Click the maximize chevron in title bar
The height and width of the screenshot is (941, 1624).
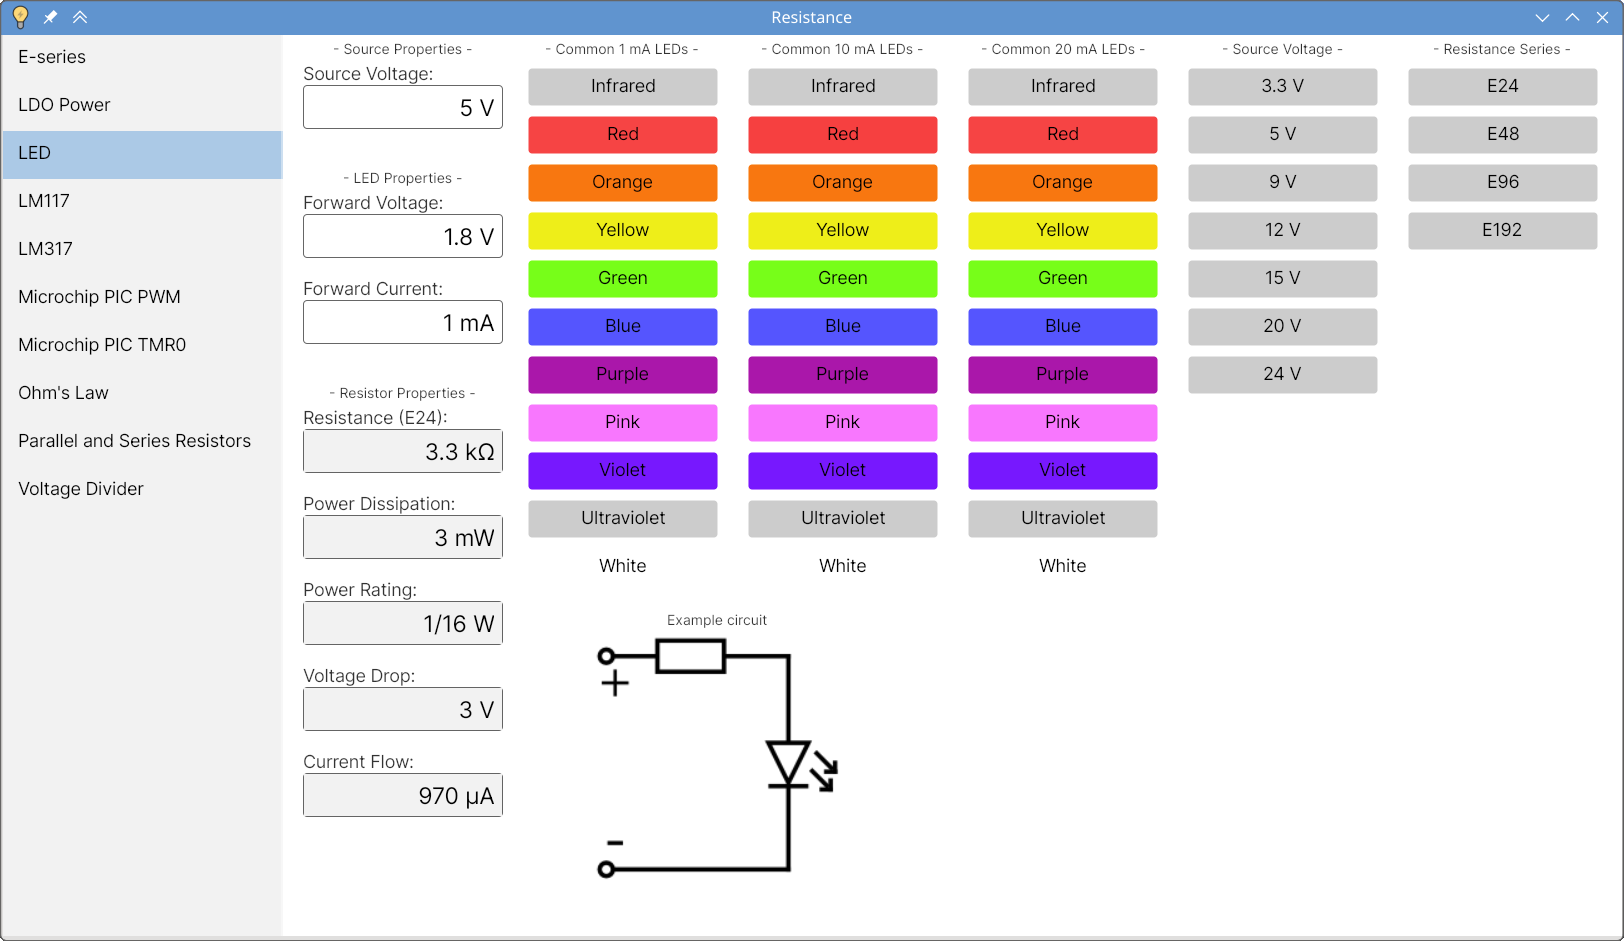(1572, 17)
